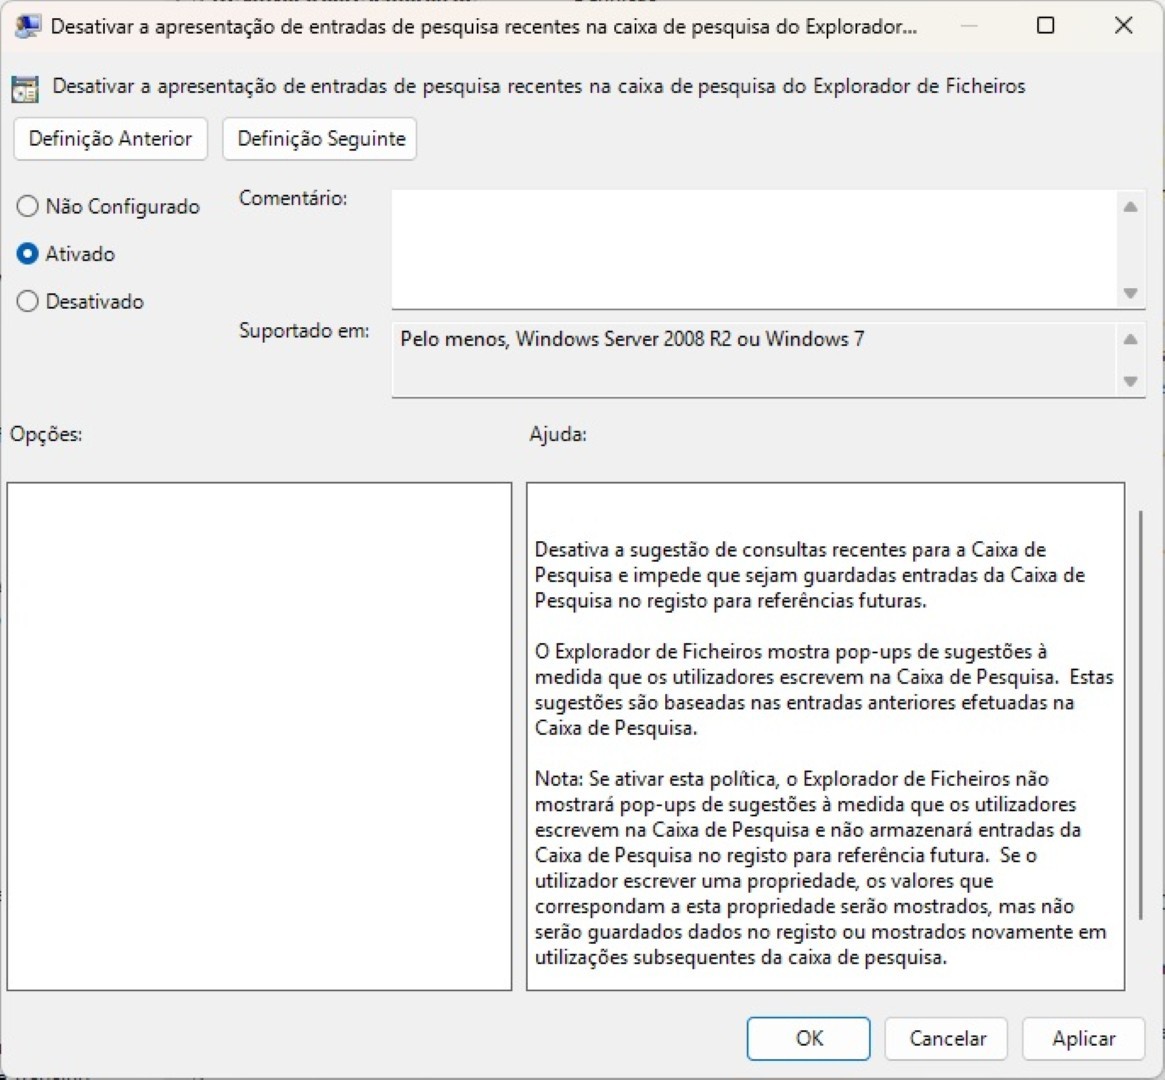
Task: Click the policy editor icon in the title bar
Action: point(27,26)
